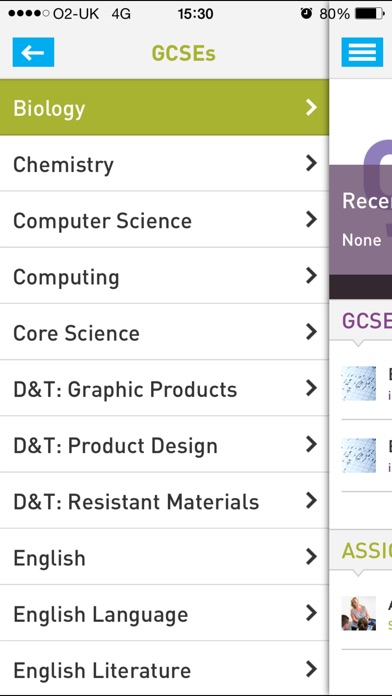Tap the GCSEs header title

(183, 53)
